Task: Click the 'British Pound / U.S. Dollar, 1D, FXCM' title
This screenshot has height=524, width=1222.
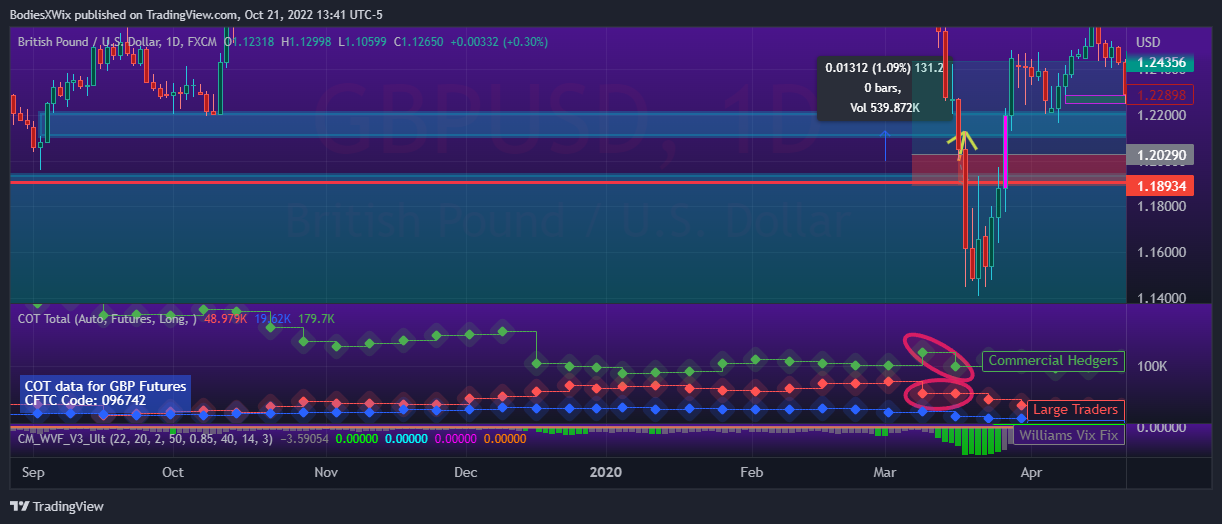Action: (x=119, y=42)
